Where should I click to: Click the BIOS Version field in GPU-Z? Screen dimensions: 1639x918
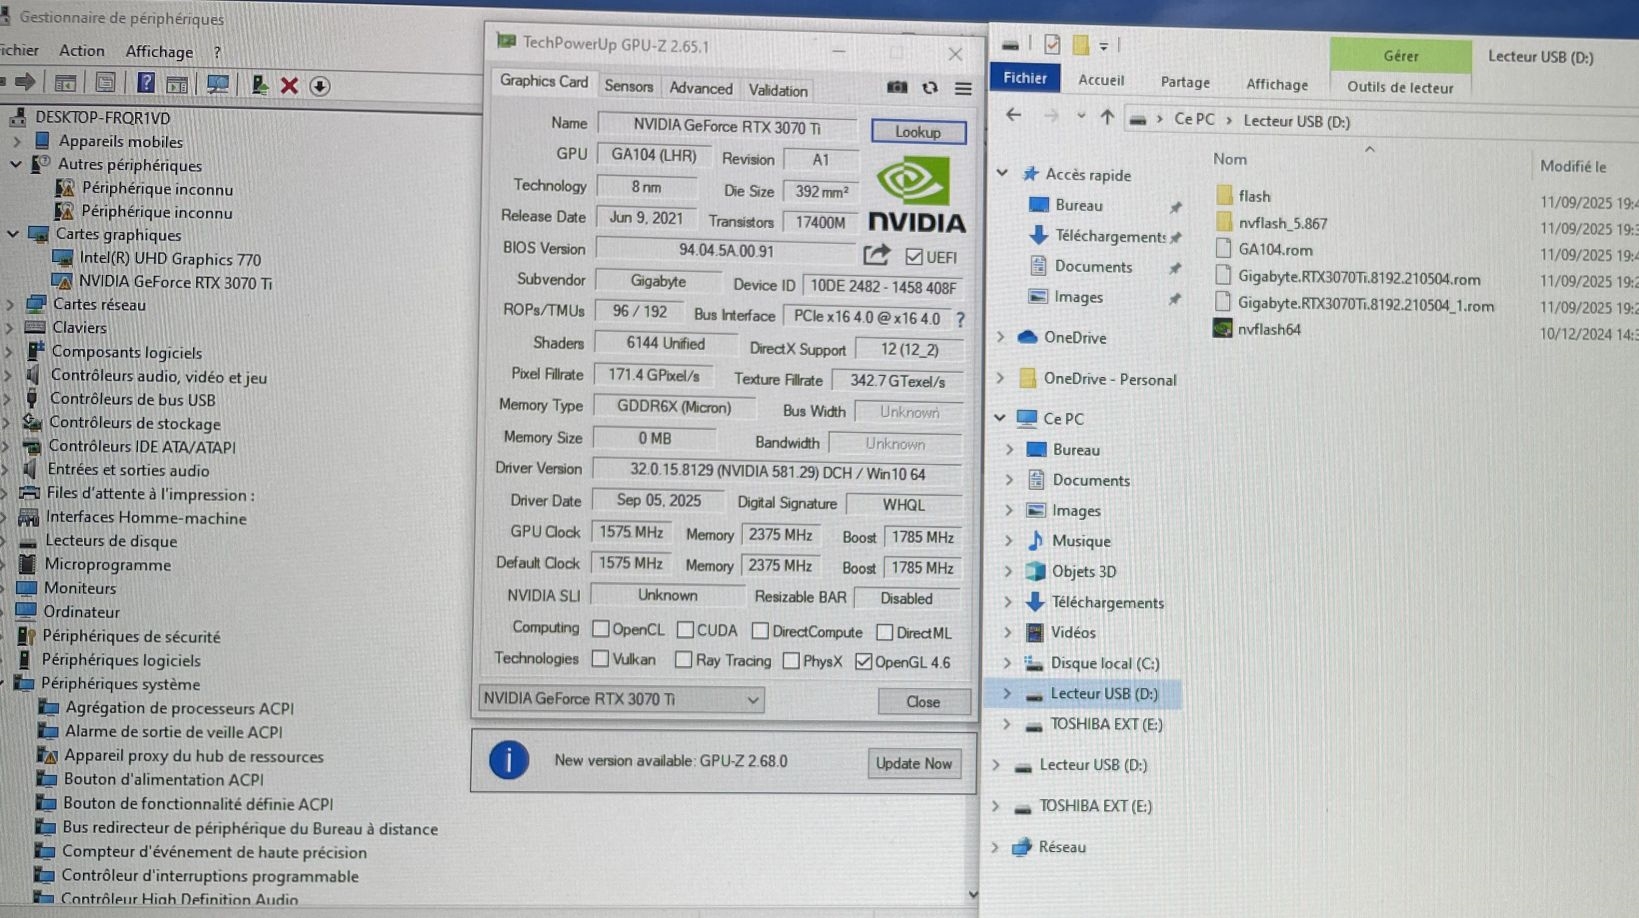(x=726, y=249)
